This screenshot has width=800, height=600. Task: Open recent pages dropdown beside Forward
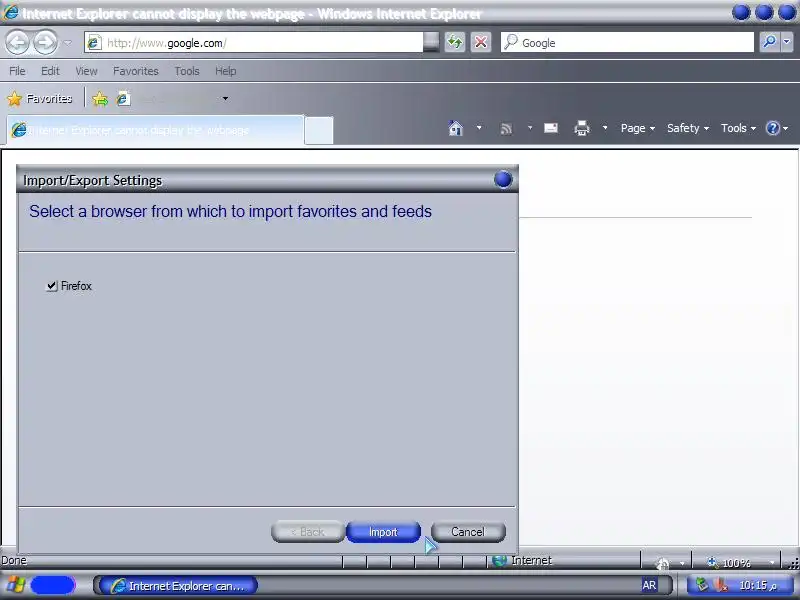[67, 43]
